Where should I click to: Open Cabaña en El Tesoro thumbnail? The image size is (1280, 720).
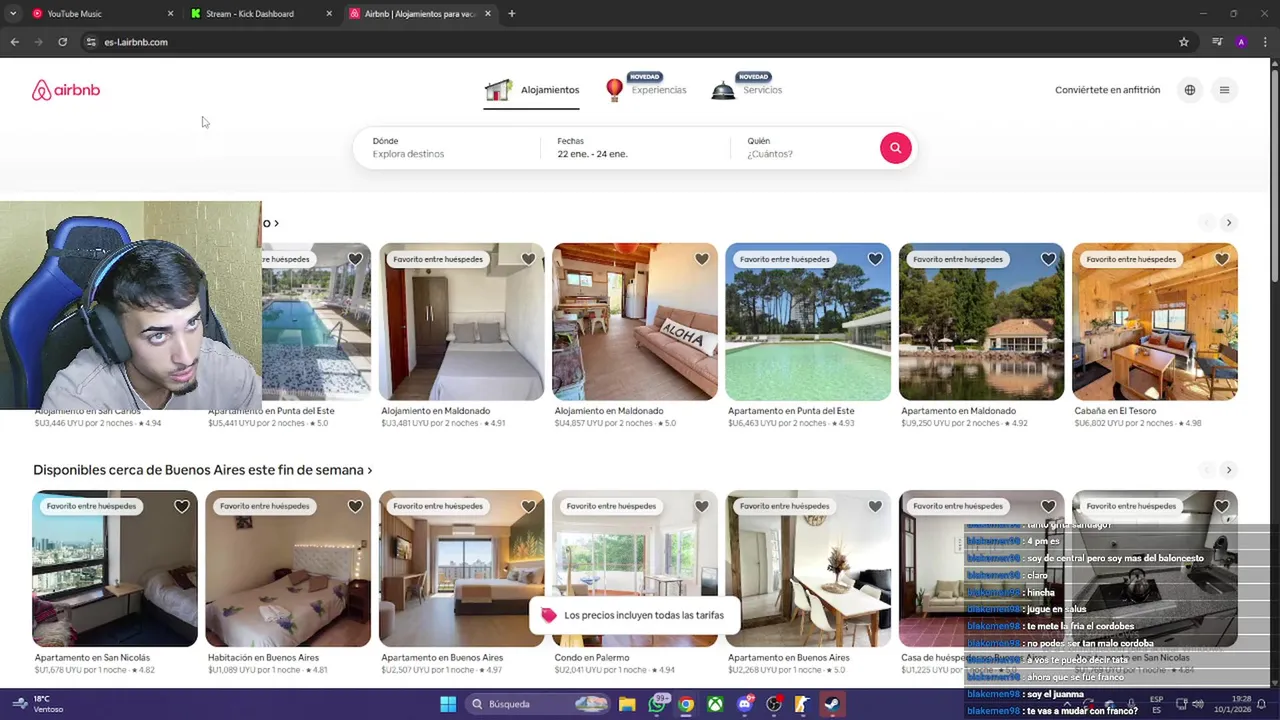pyautogui.click(x=1155, y=322)
